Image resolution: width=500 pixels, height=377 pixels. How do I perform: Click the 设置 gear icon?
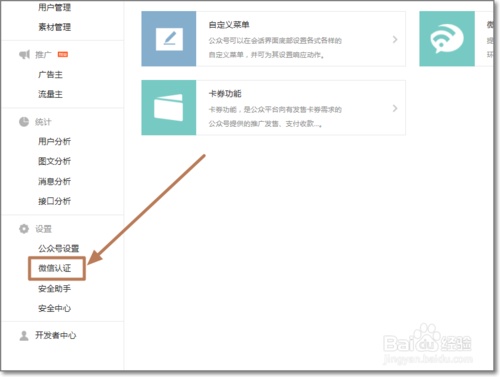coord(24,229)
